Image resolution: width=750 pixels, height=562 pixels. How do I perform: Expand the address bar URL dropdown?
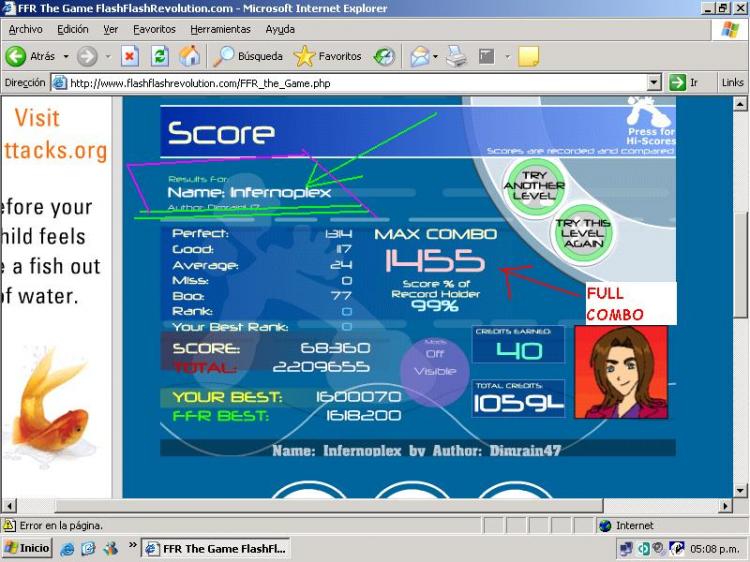pos(654,83)
